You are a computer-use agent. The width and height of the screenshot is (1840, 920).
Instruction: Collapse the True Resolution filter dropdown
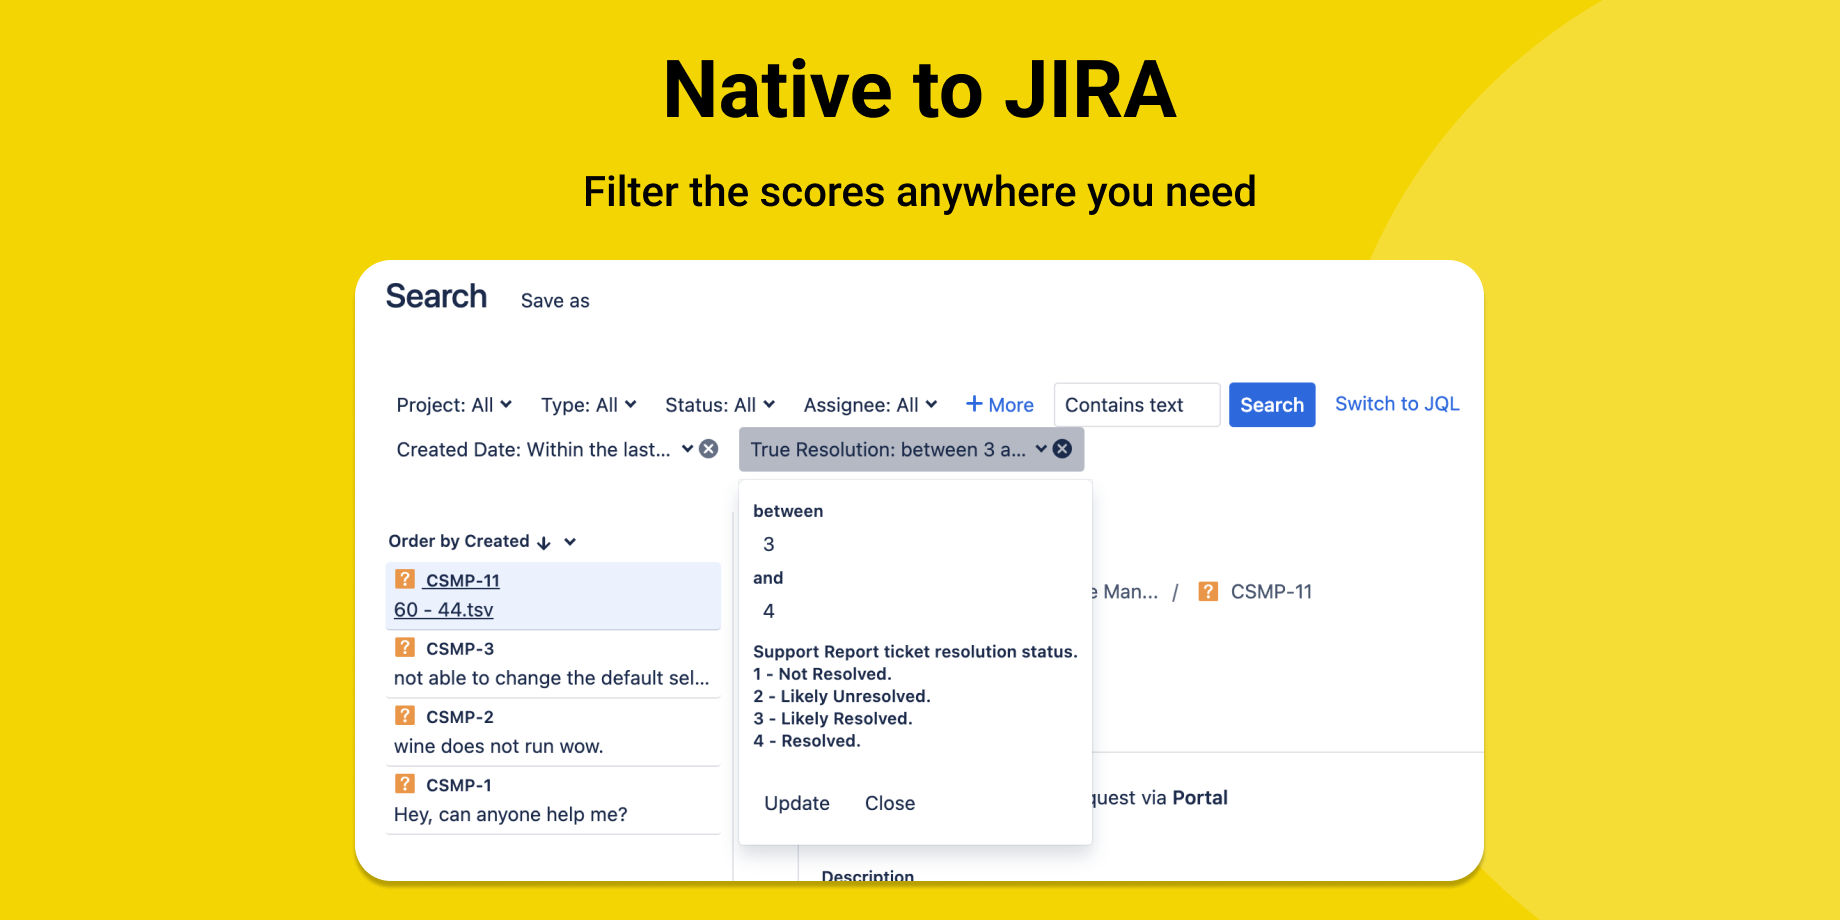(1041, 449)
